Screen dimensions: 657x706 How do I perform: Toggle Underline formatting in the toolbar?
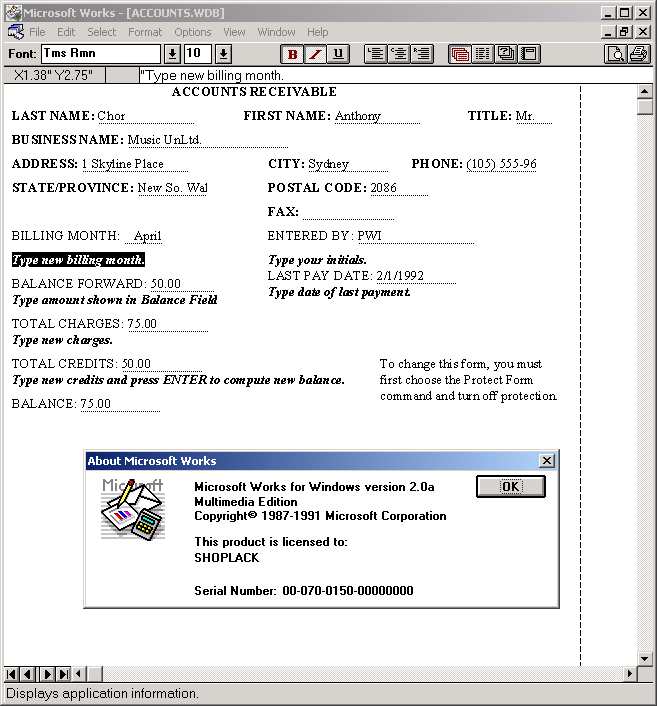click(x=338, y=54)
